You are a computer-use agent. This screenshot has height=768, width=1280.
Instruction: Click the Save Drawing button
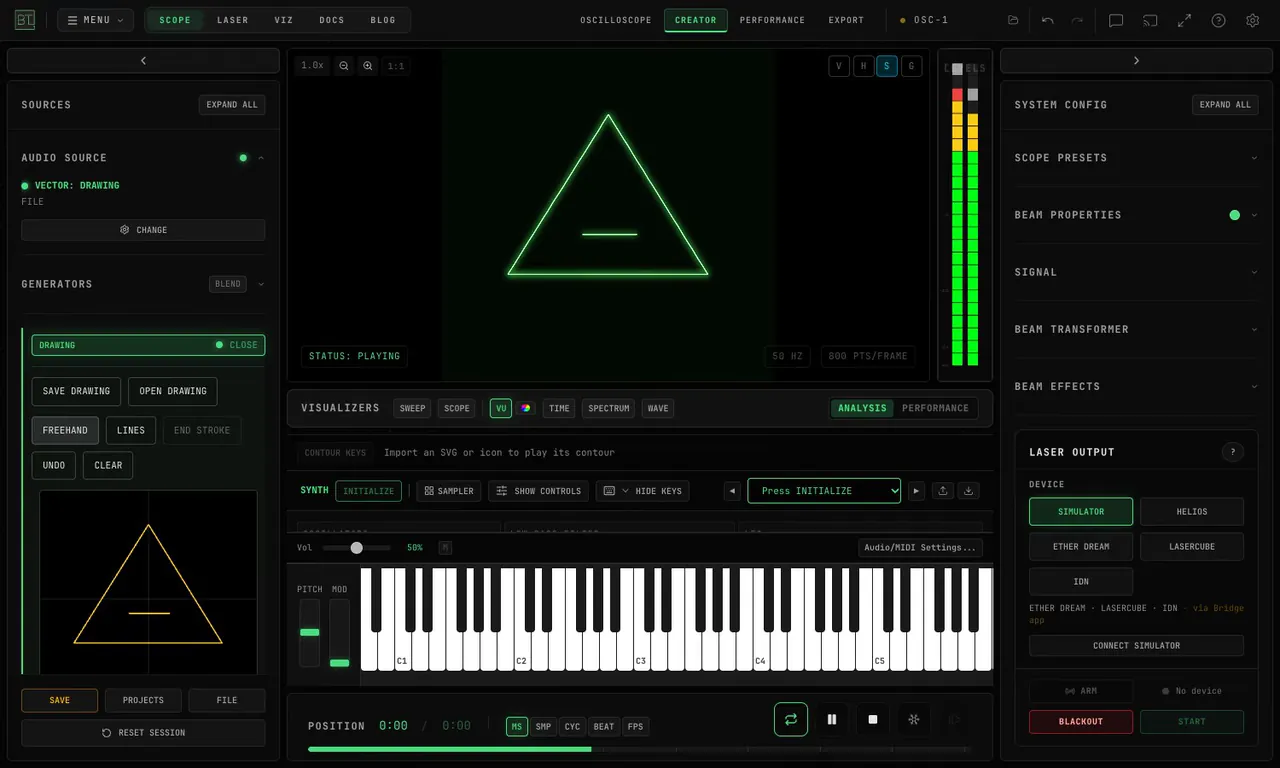(76, 391)
